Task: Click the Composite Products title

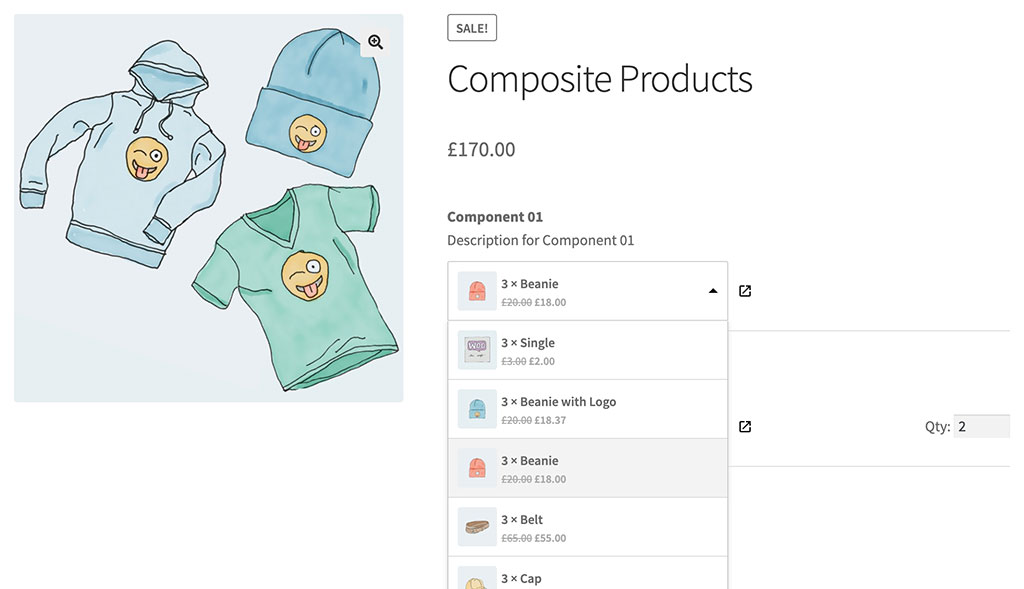Action: point(599,79)
